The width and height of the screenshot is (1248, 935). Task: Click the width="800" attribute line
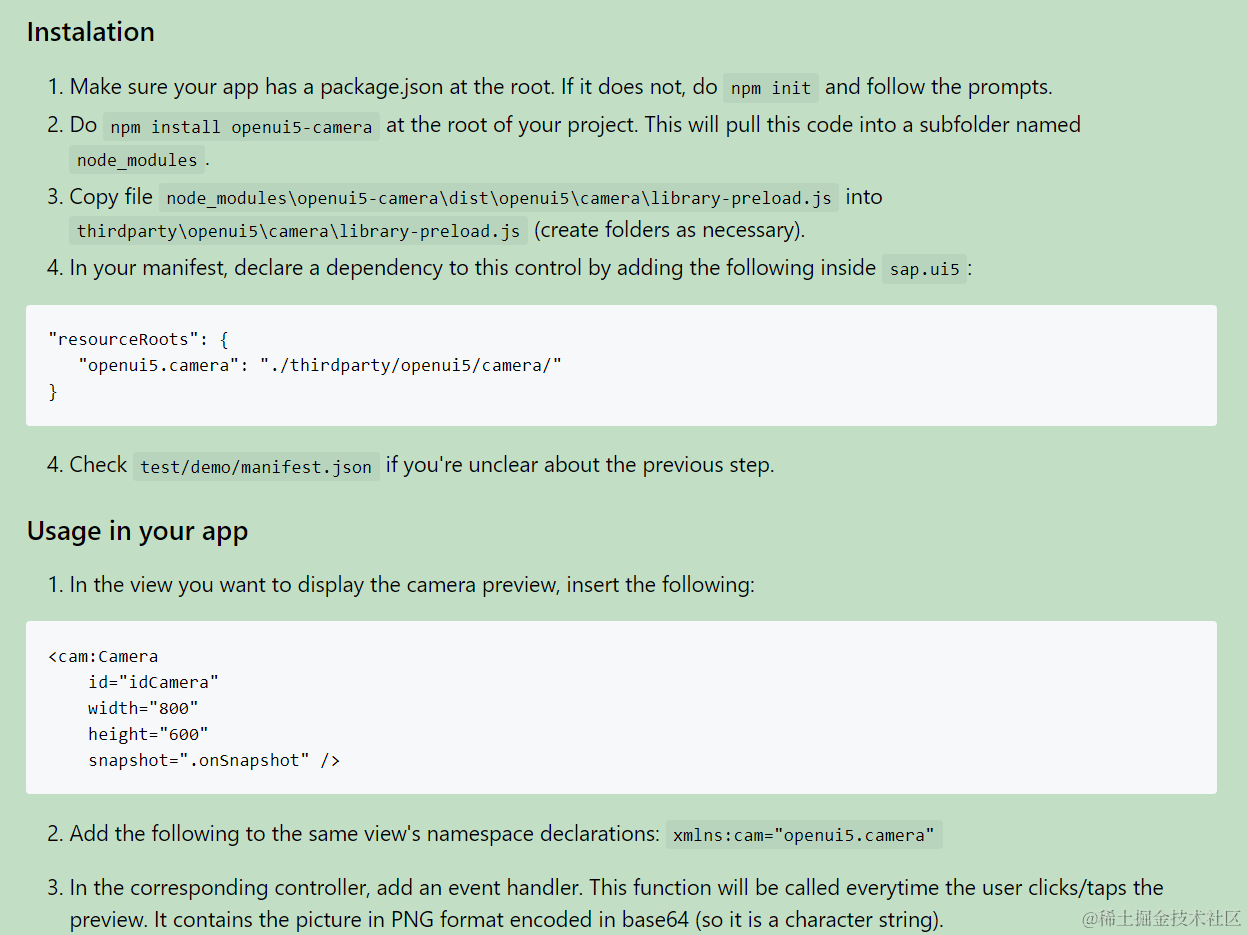tap(143, 708)
